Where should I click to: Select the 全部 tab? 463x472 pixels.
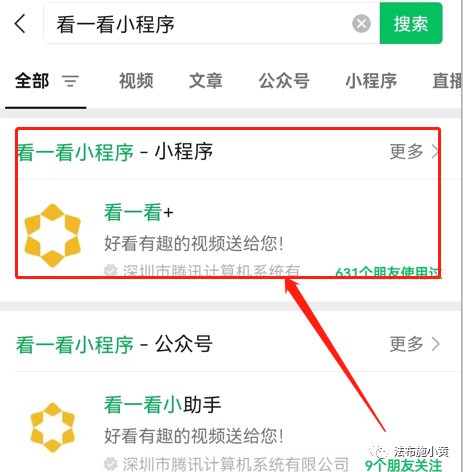pyautogui.click(x=32, y=81)
